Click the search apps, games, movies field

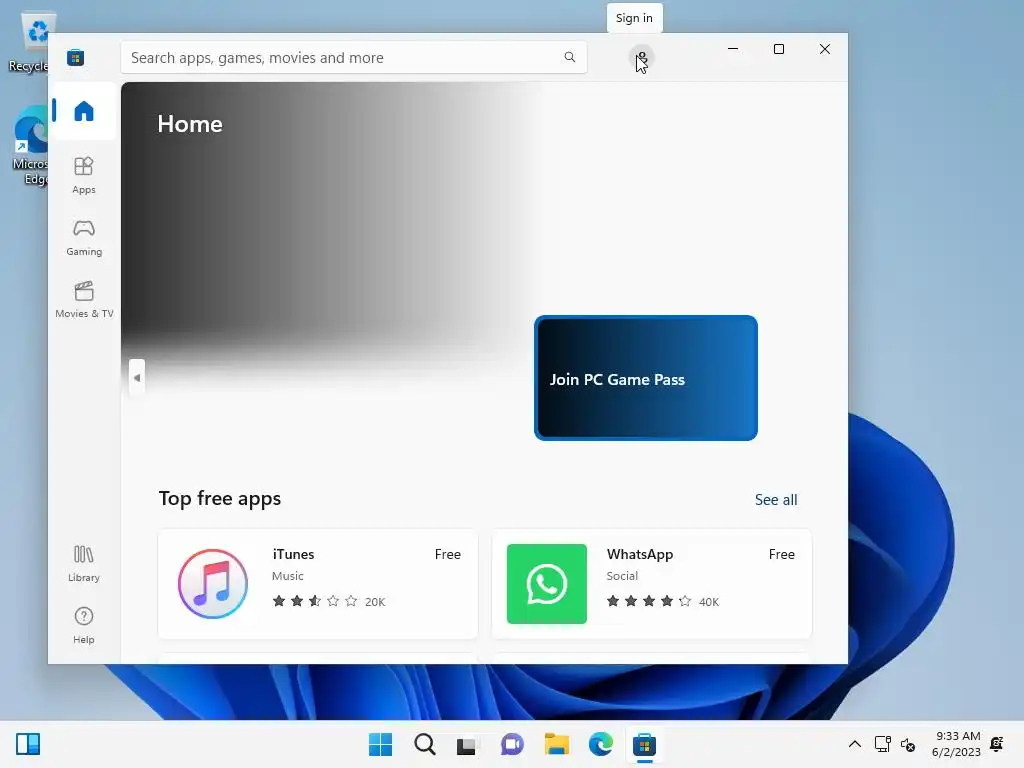[x=353, y=57]
